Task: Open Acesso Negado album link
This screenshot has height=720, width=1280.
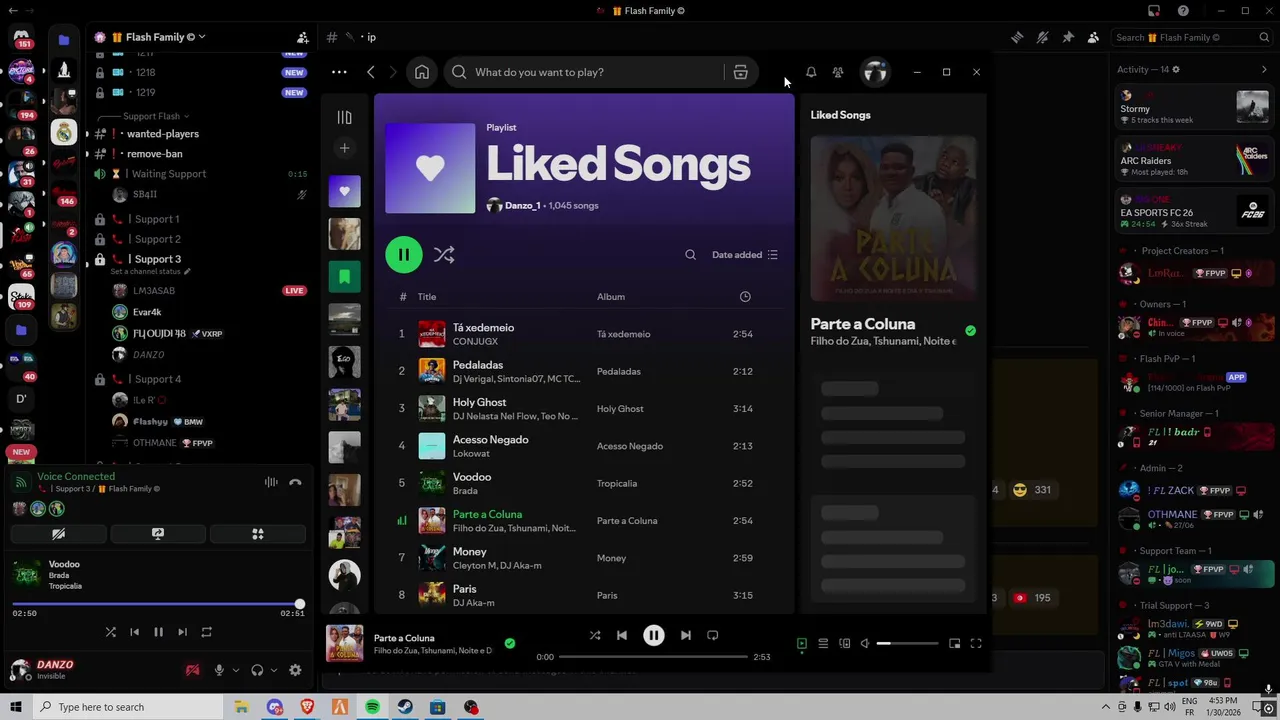Action: tap(630, 446)
